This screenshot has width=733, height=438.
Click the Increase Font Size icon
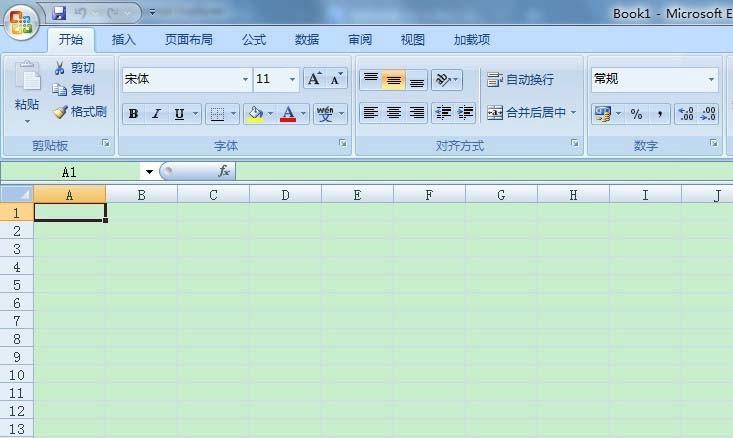pos(314,79)
